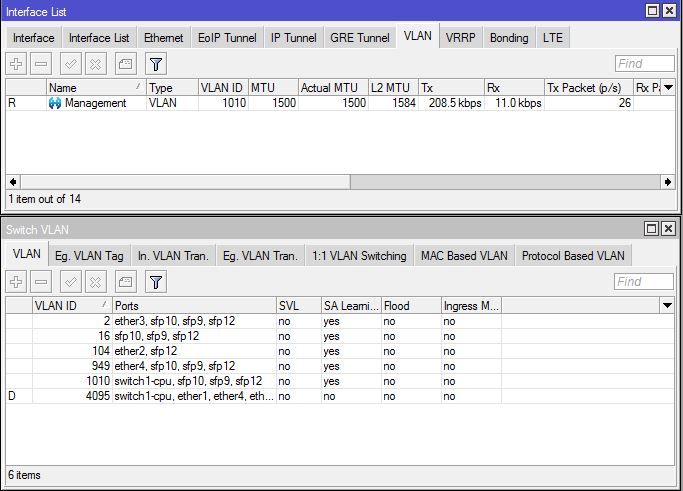Open the MAC Based VLAN tab

tap(464, 256)
